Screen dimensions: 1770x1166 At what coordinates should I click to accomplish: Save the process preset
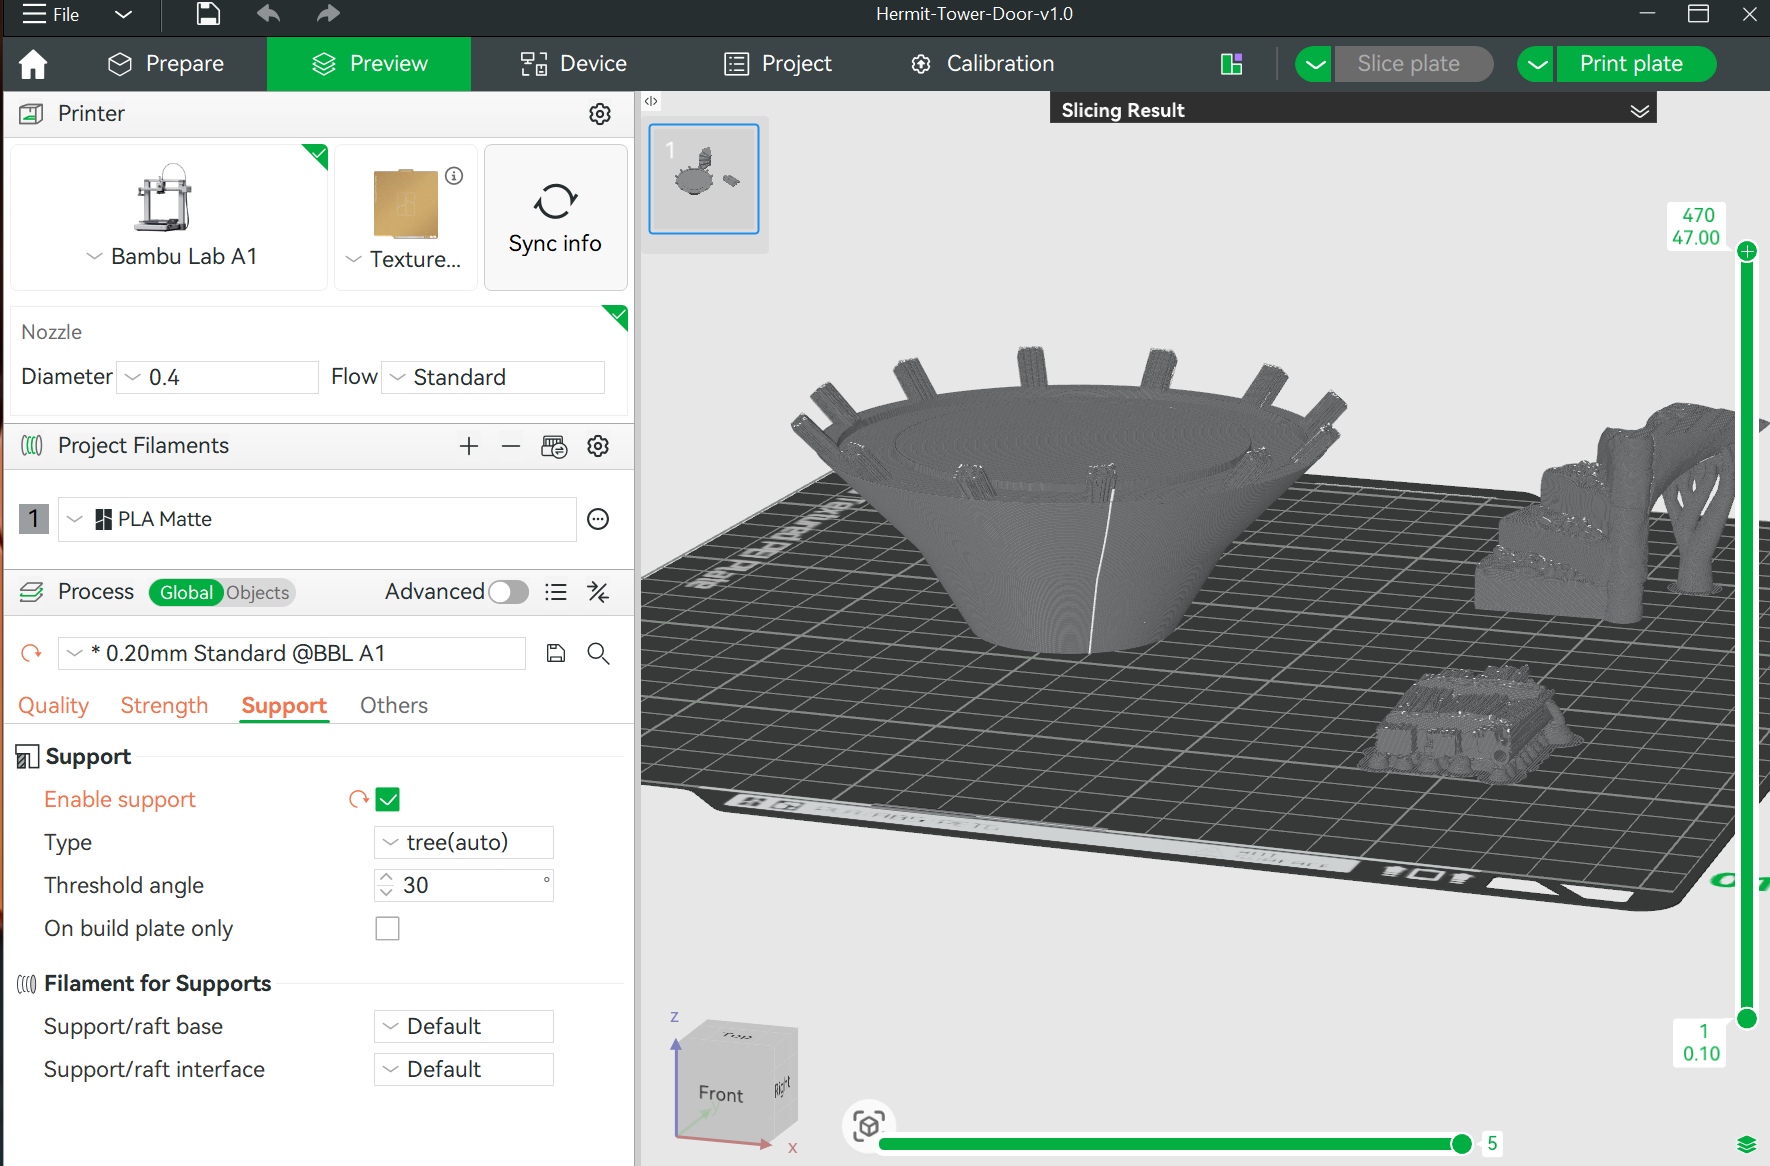coord(556,653)
